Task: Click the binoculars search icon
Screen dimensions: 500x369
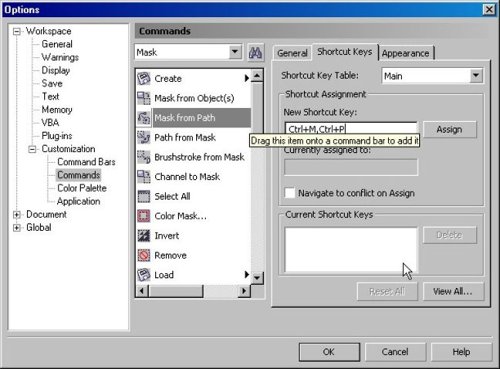Action: tap(255, 53)
